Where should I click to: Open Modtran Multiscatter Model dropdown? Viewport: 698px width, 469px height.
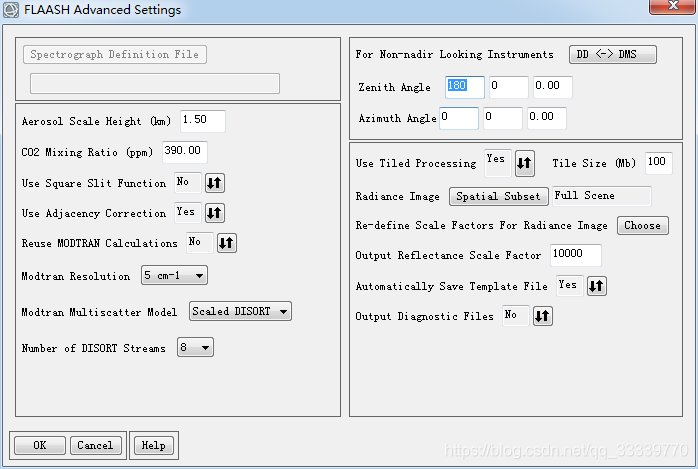click(x=240, y=311)
